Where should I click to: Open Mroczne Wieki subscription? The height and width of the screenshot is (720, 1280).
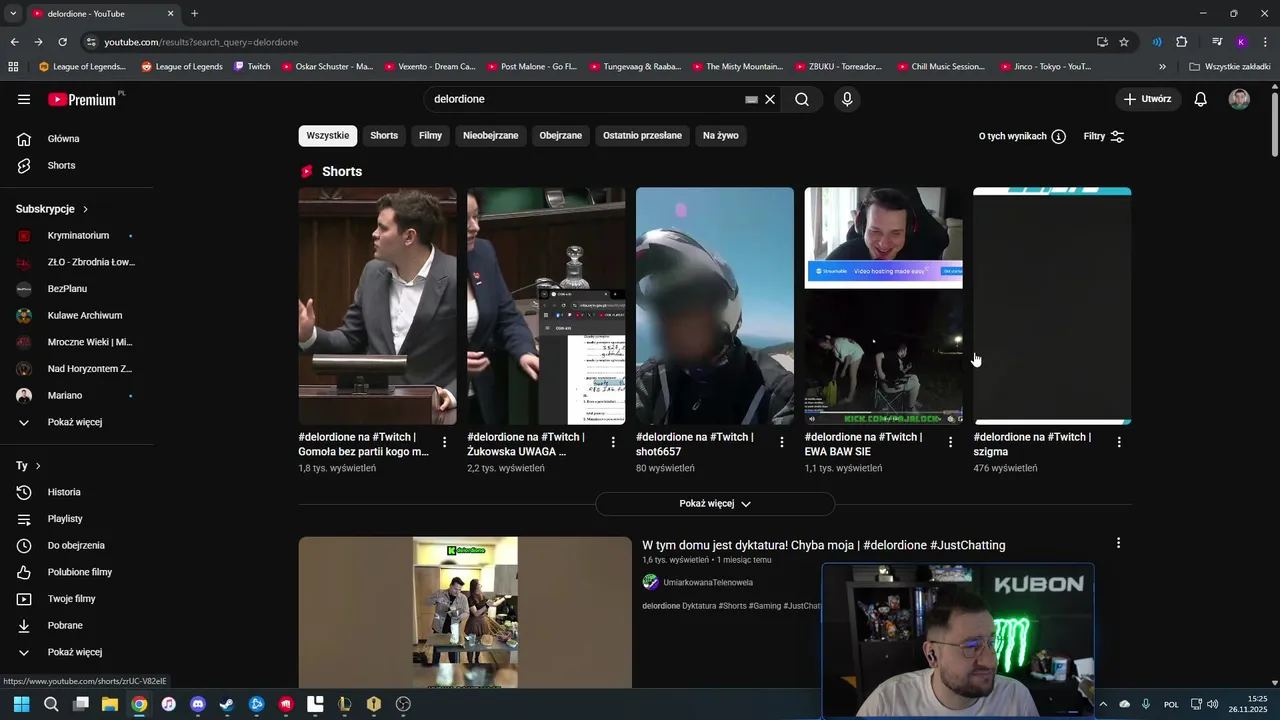pyautogui.click(x=76, y=342)
